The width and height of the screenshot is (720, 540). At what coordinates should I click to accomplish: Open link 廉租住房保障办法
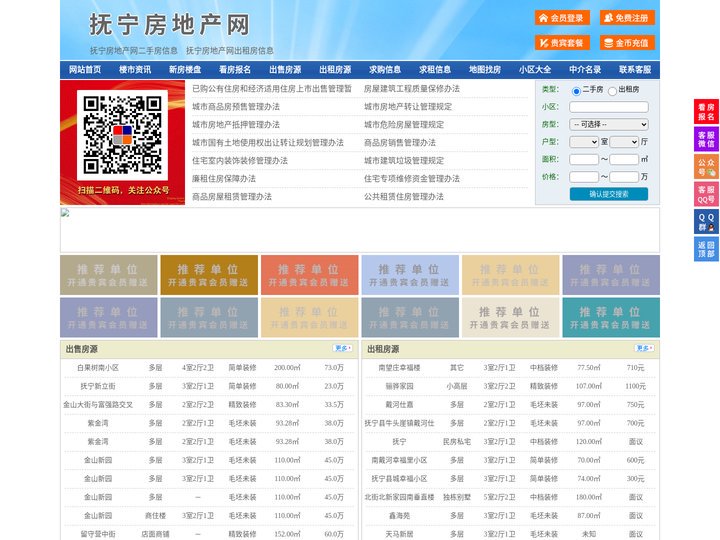pyautogui.click(x=224, y=179)
